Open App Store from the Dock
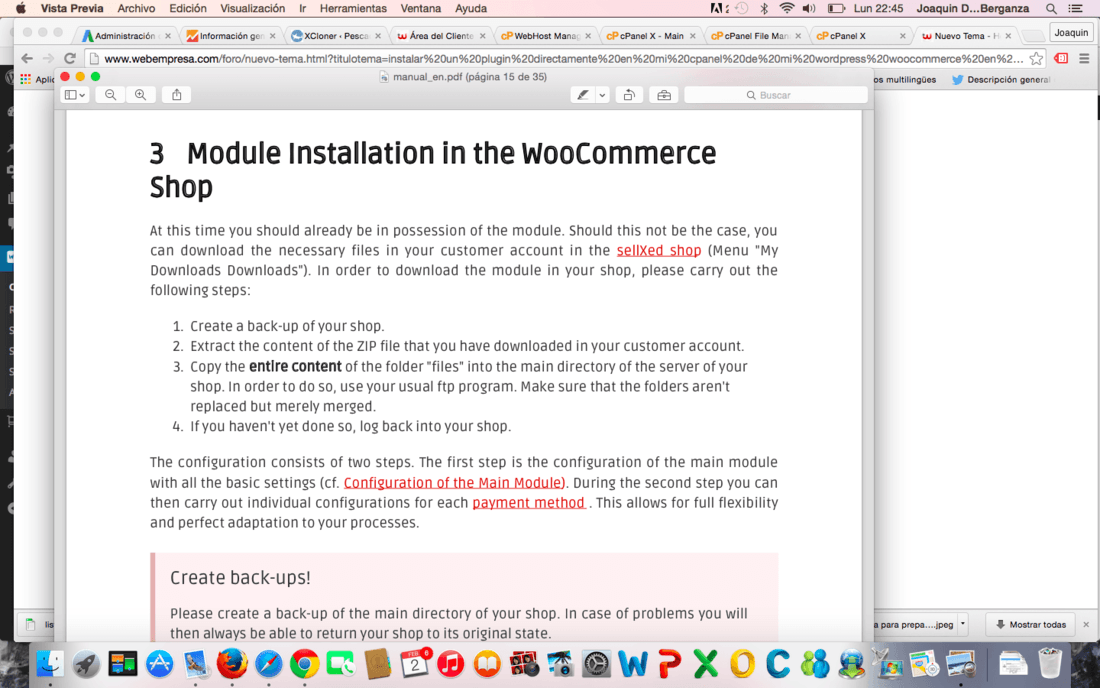The height and width of the screenshot is (688, 1100). pos(159,663)
